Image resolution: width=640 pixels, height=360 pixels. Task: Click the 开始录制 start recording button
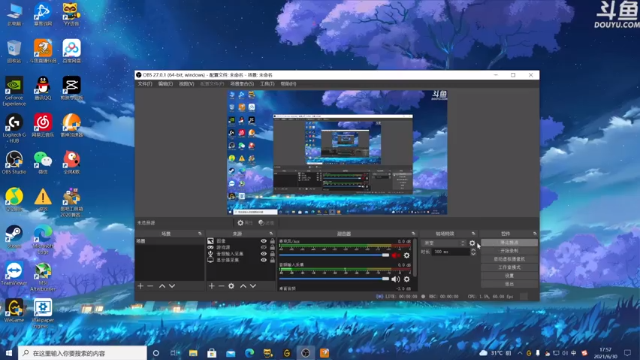coord(509,251)
